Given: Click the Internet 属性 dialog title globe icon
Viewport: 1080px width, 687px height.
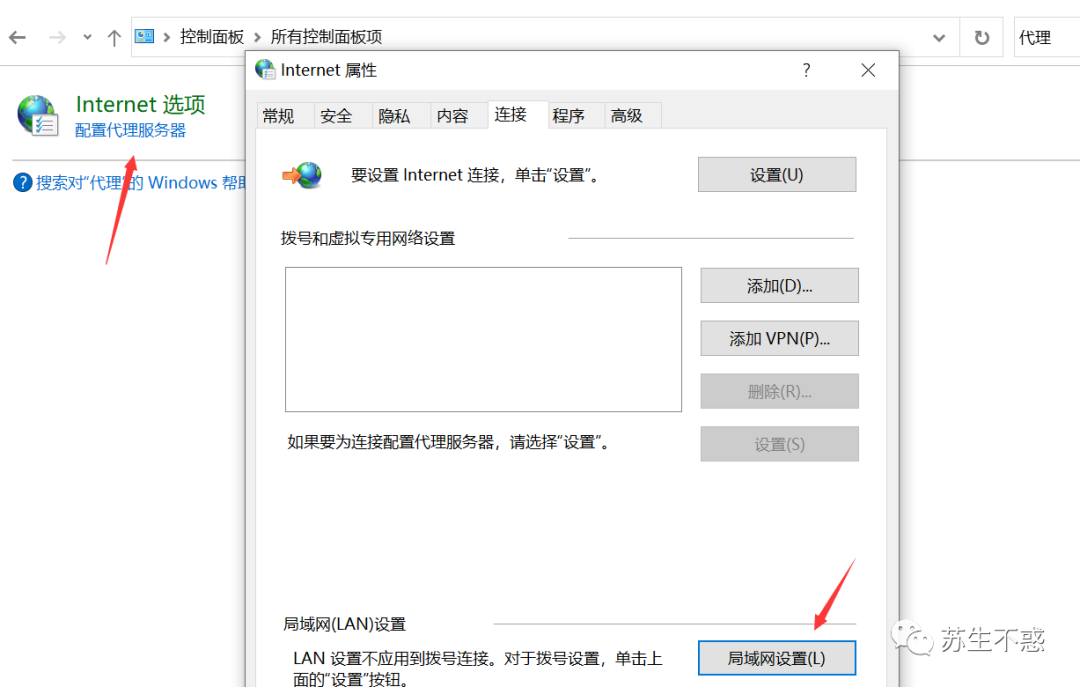Looking at the screenshot, I should 265,70.
